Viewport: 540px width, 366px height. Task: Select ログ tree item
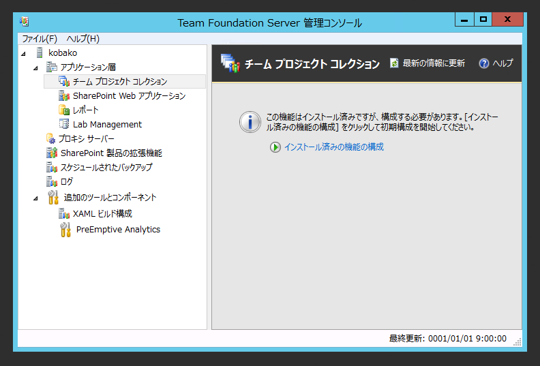[67, 181]
